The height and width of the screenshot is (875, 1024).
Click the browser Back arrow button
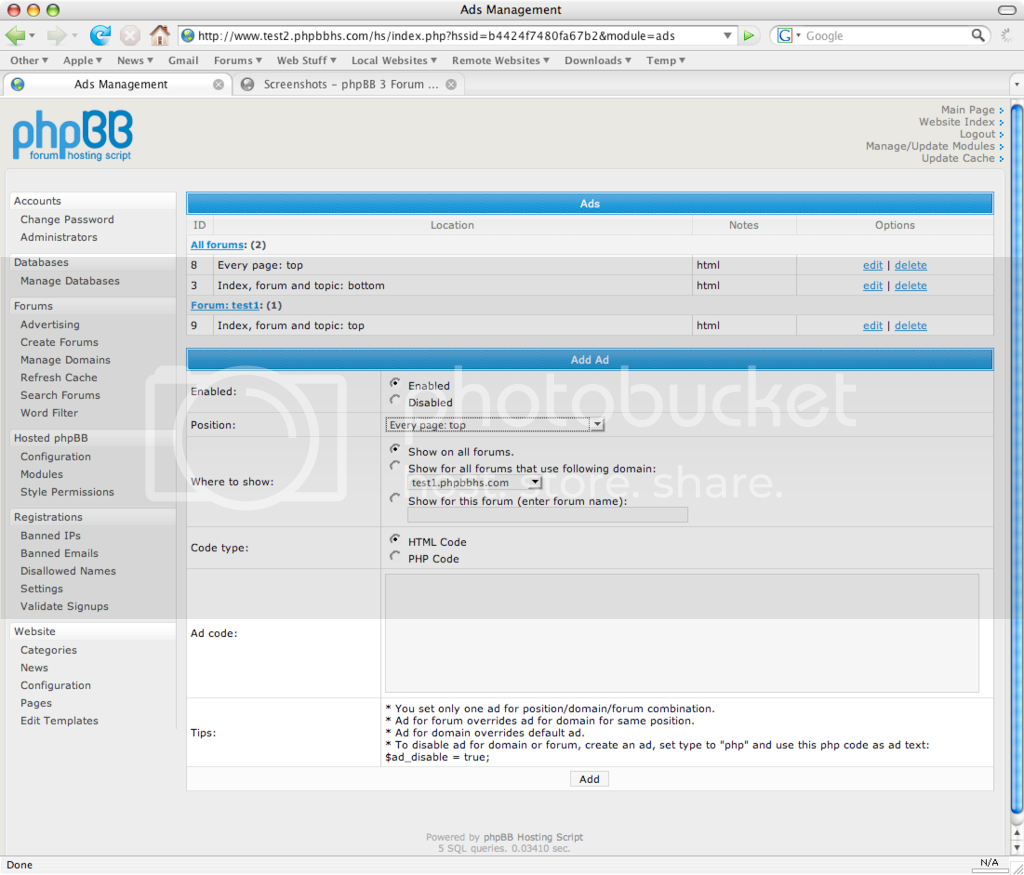(16, 36)
